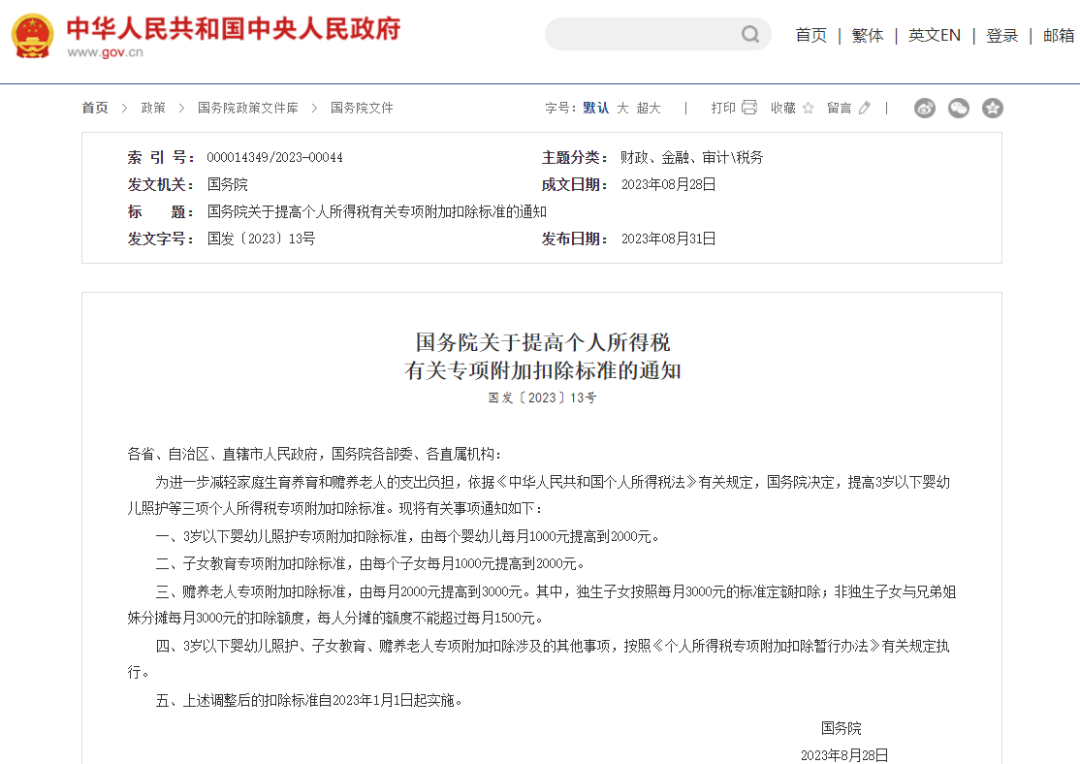The height and width of the screenshot is (764, 1080).
Task: Open the 邮箱 mailbox link
Action: pos(1059,34)
